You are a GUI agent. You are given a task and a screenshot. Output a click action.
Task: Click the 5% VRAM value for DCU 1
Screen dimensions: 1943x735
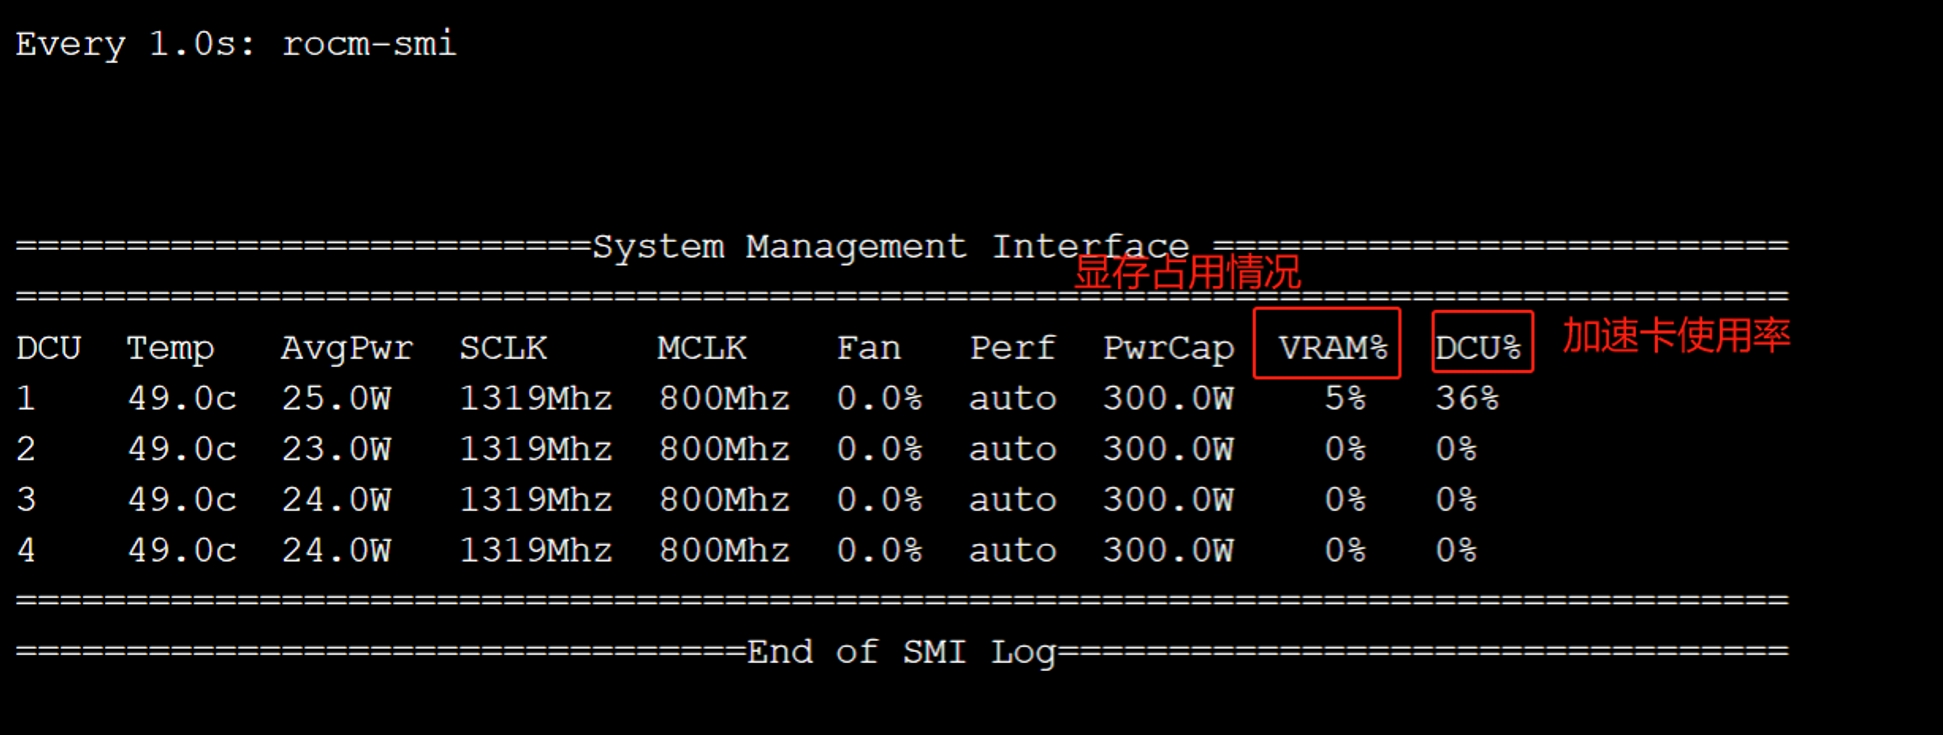pos(1345,398)
